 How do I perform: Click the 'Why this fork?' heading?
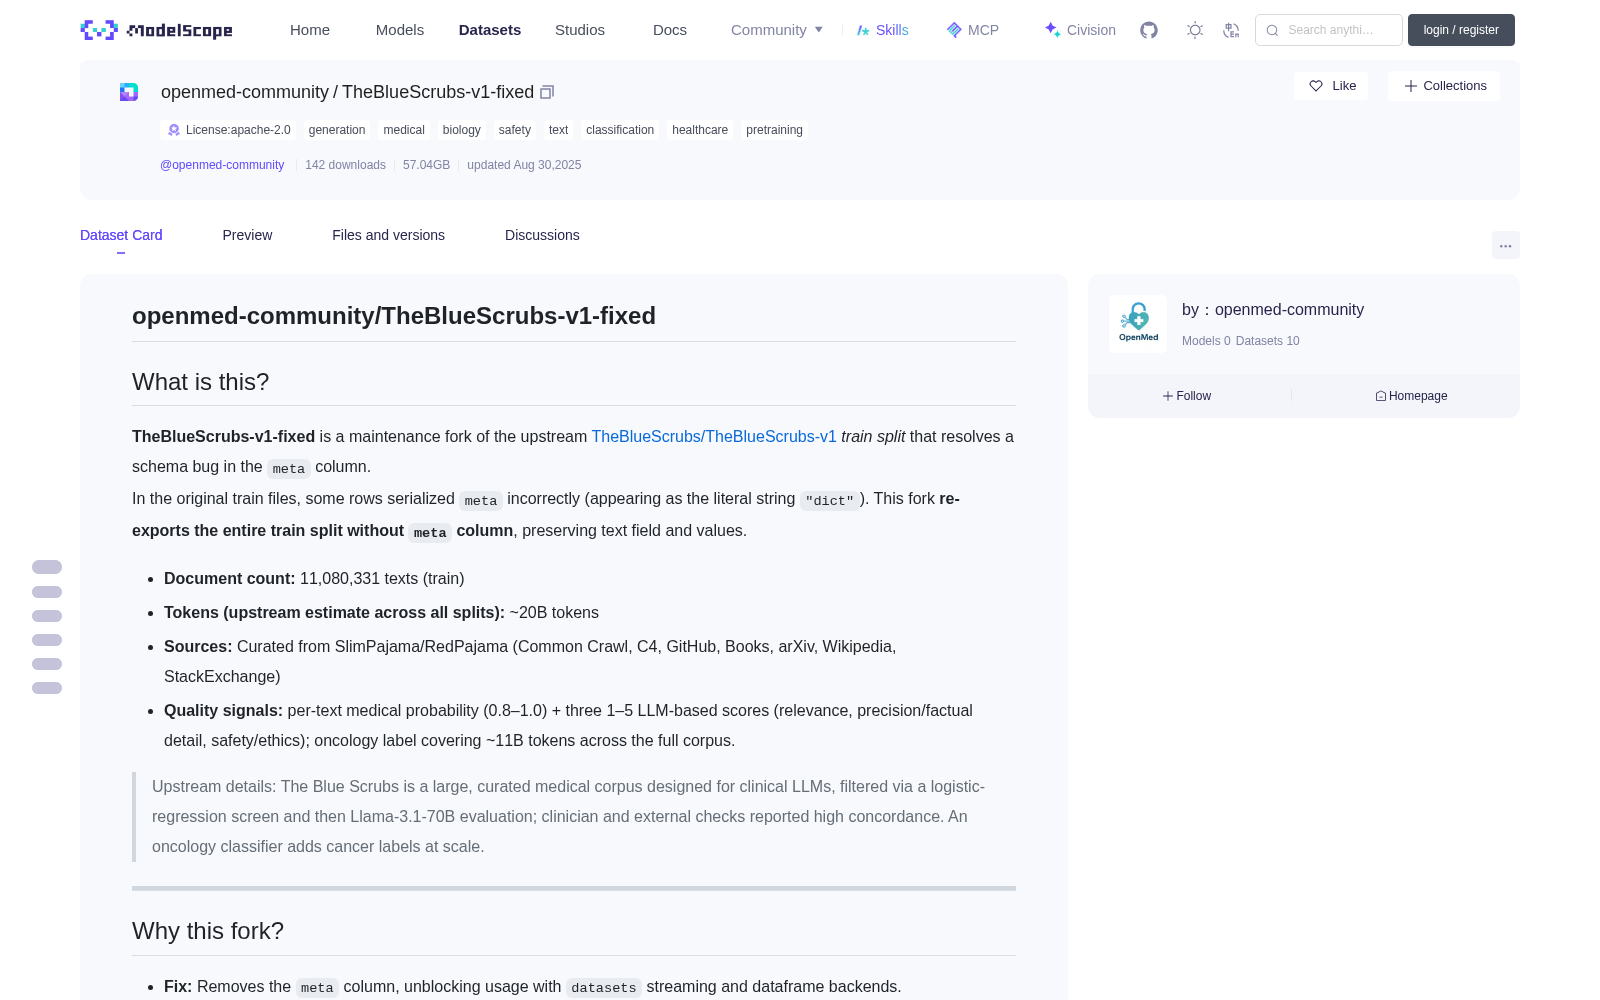click(208, 931)
